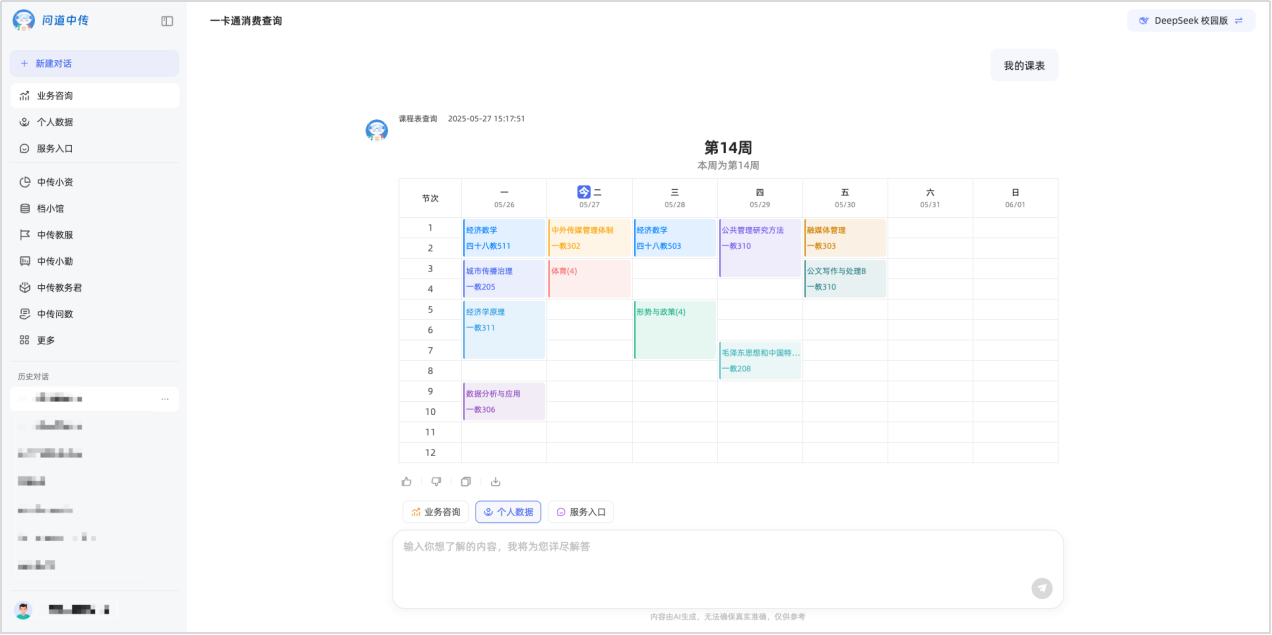Viewport: 1272px width, 635px height.
Task: Collapse the sidebar panel icon
Action: [167, 21]
